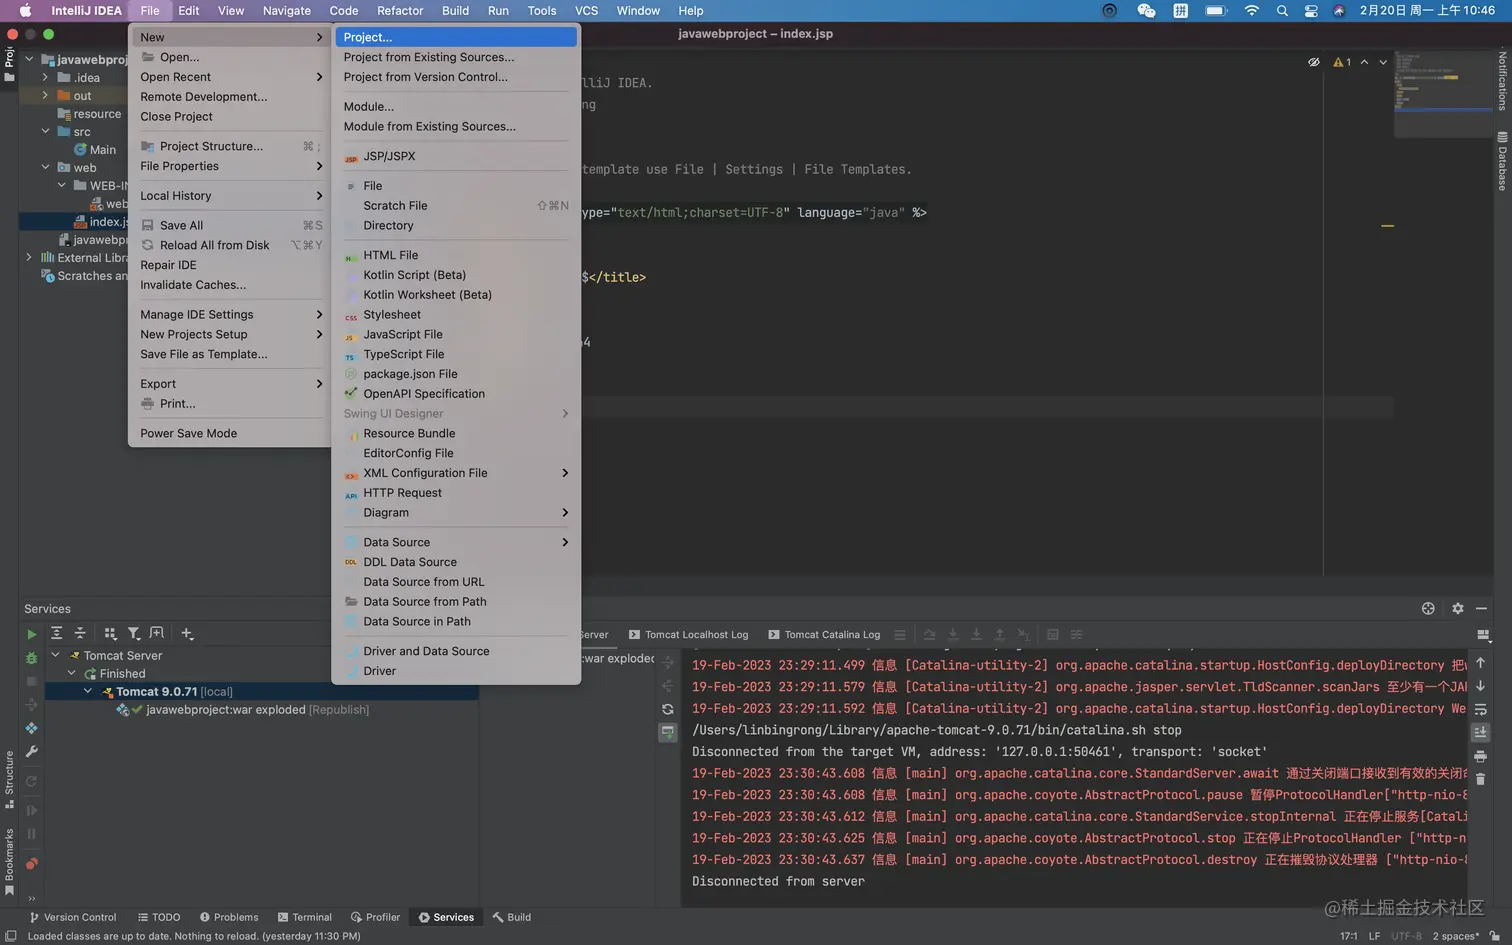
Task: Expand Open Recent submenu
Action: click(x=320, y=77)
